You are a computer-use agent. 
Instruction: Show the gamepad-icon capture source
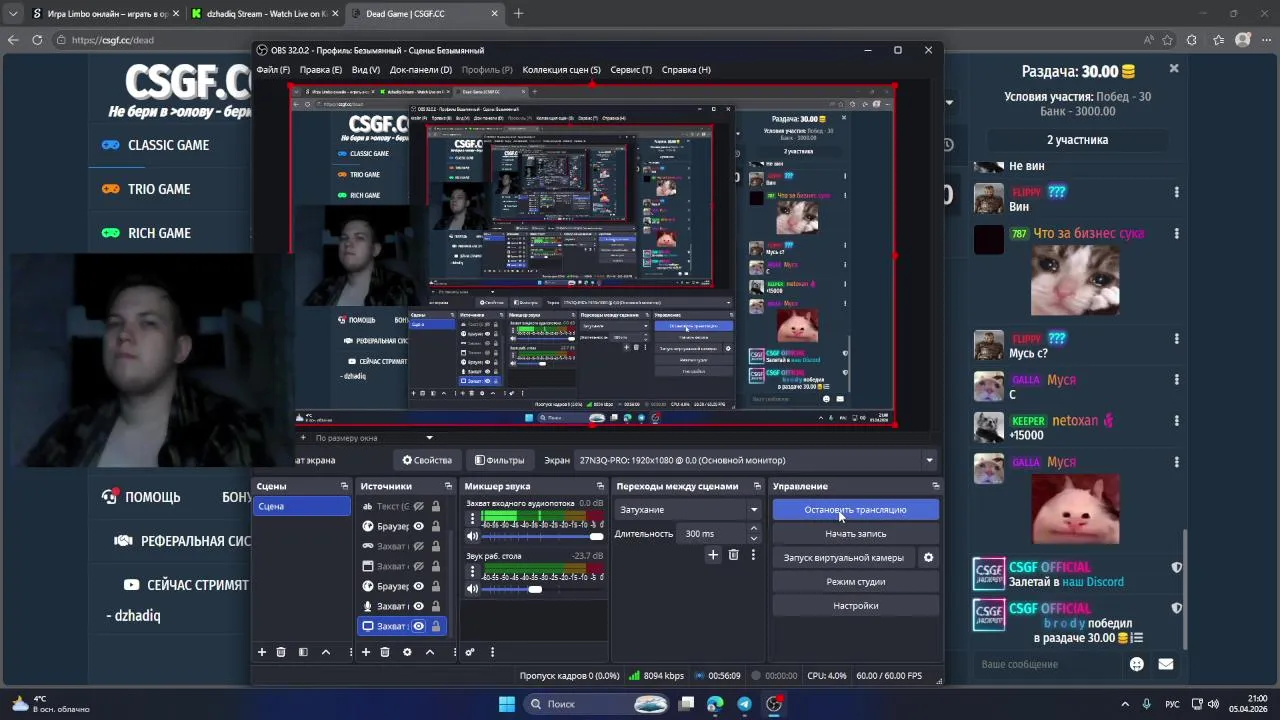click(419, 546)
